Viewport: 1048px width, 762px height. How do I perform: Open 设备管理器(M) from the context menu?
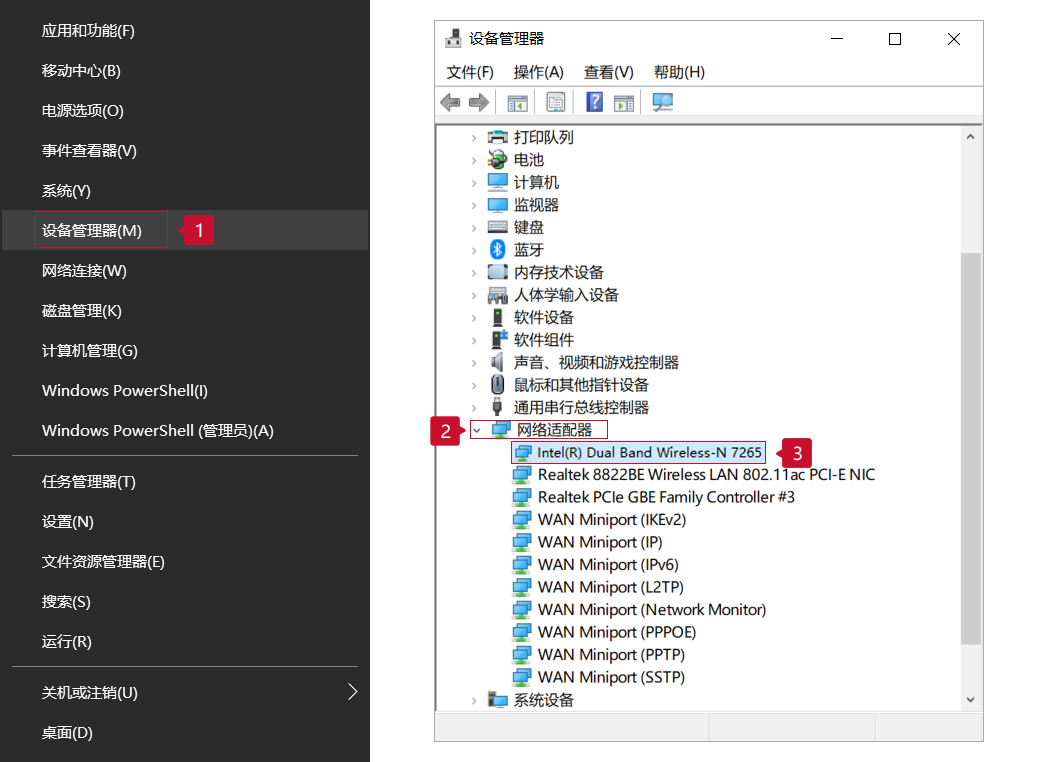pos(92,231)
